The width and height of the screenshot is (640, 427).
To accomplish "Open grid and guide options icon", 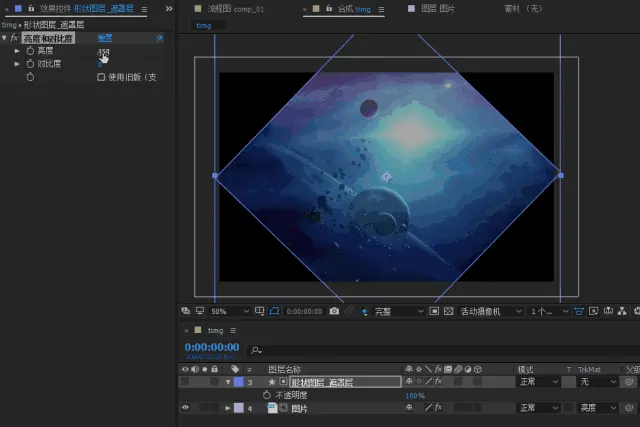I will tap(260, 311).
